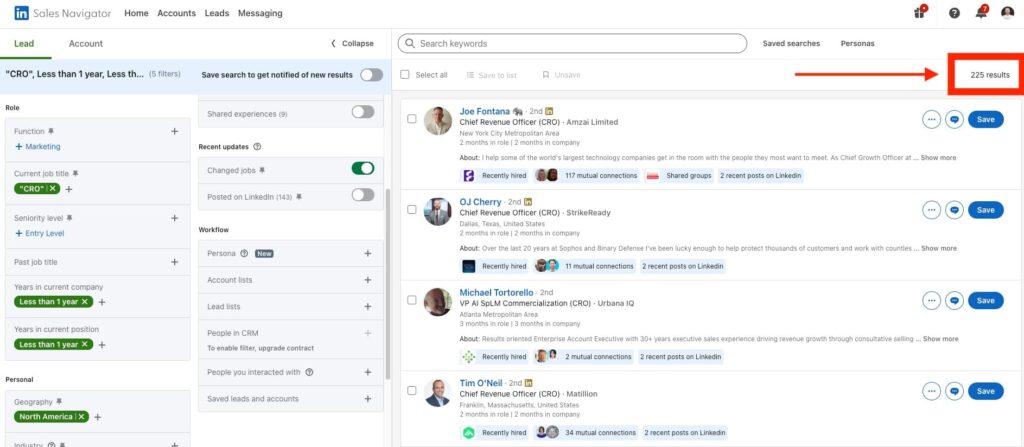
Task: Open Personas link
Action: click(x=857, y=44)
